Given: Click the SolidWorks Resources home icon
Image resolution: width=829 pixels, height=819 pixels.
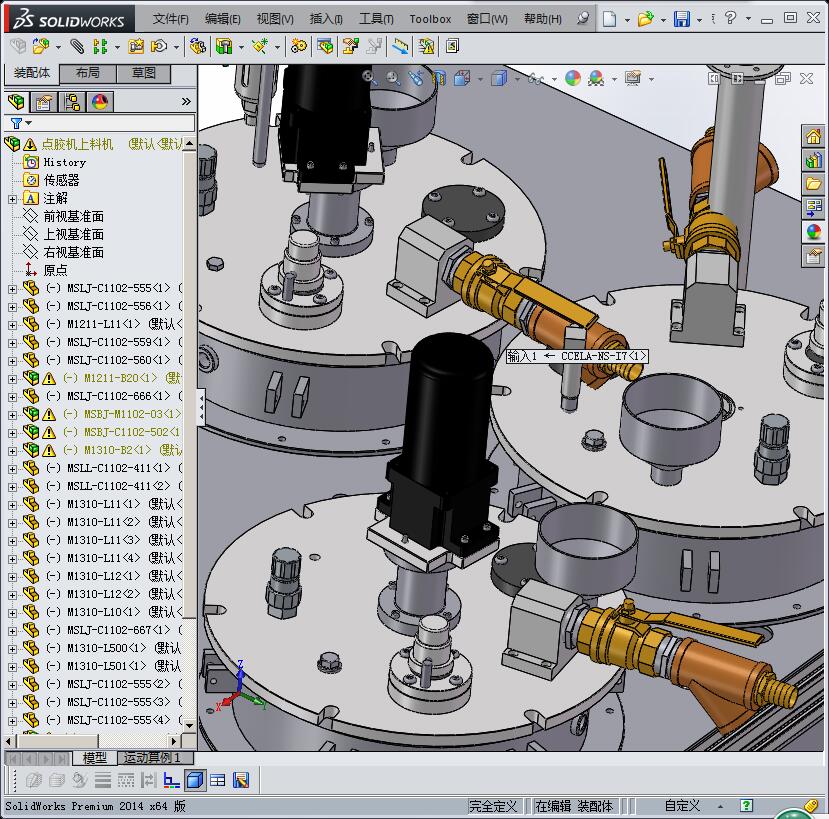Looking at the screenshot, I should (813, 136).
